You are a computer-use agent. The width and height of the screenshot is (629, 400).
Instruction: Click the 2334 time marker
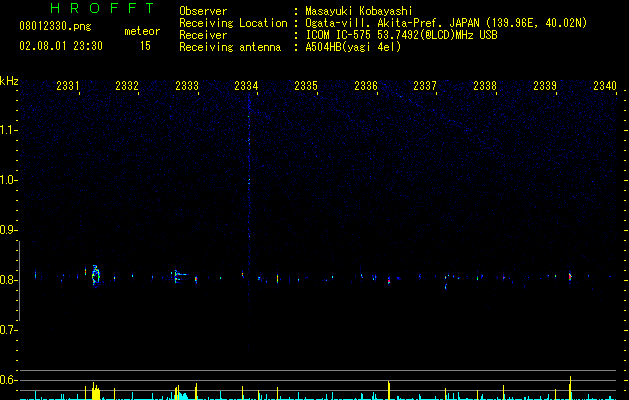[246, 85]
